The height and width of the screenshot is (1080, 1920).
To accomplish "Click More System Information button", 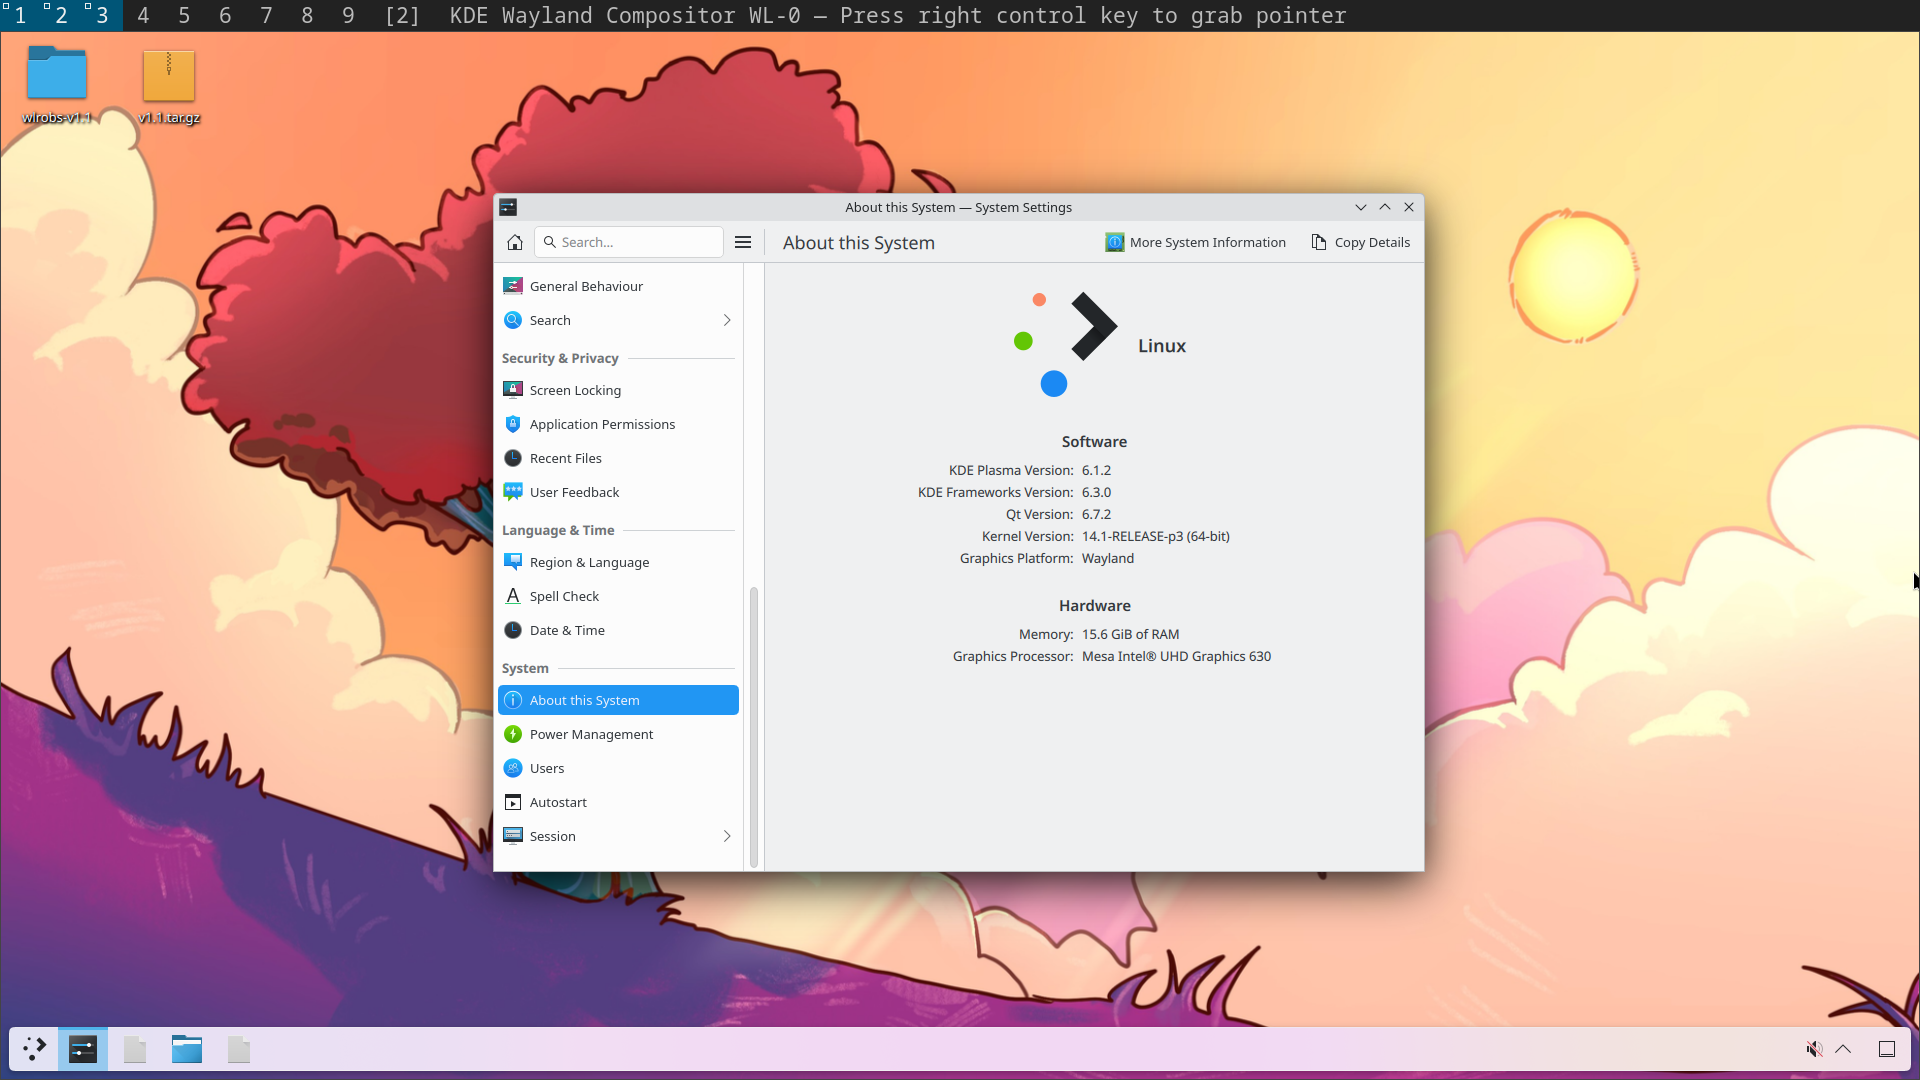I will [x=1196, y=242].
